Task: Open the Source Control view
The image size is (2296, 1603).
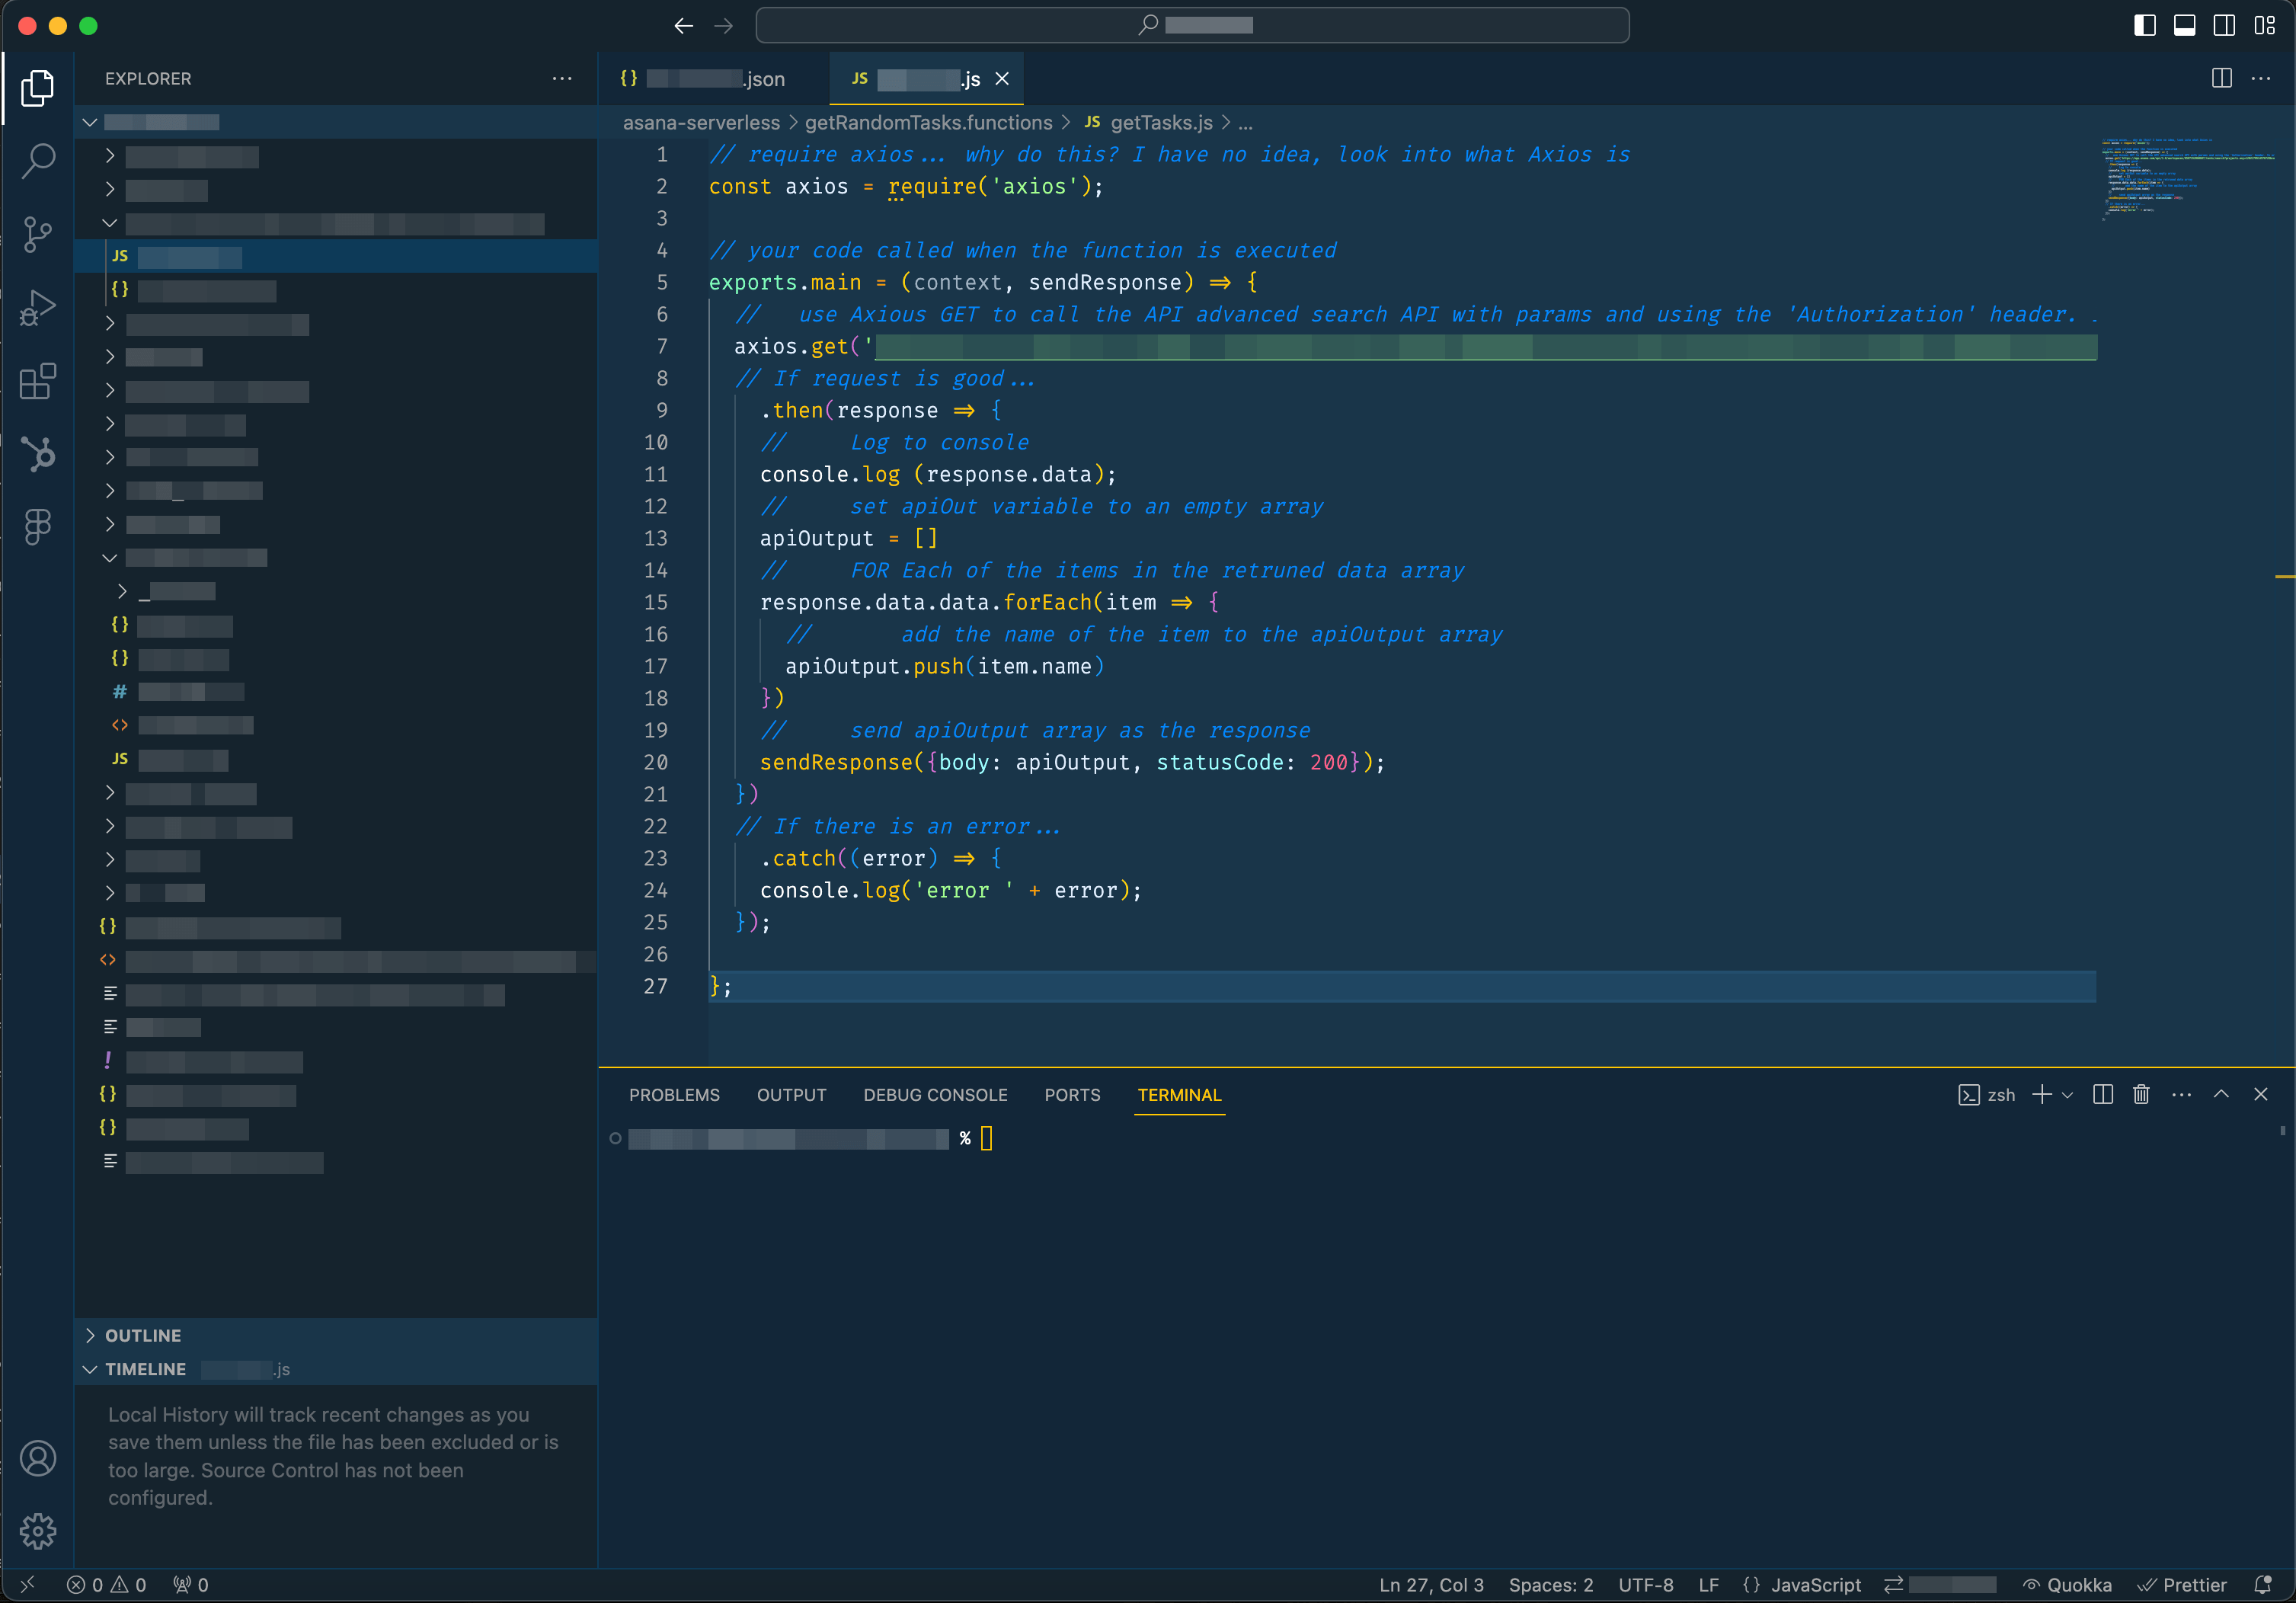Action: [x=38, y=234]
